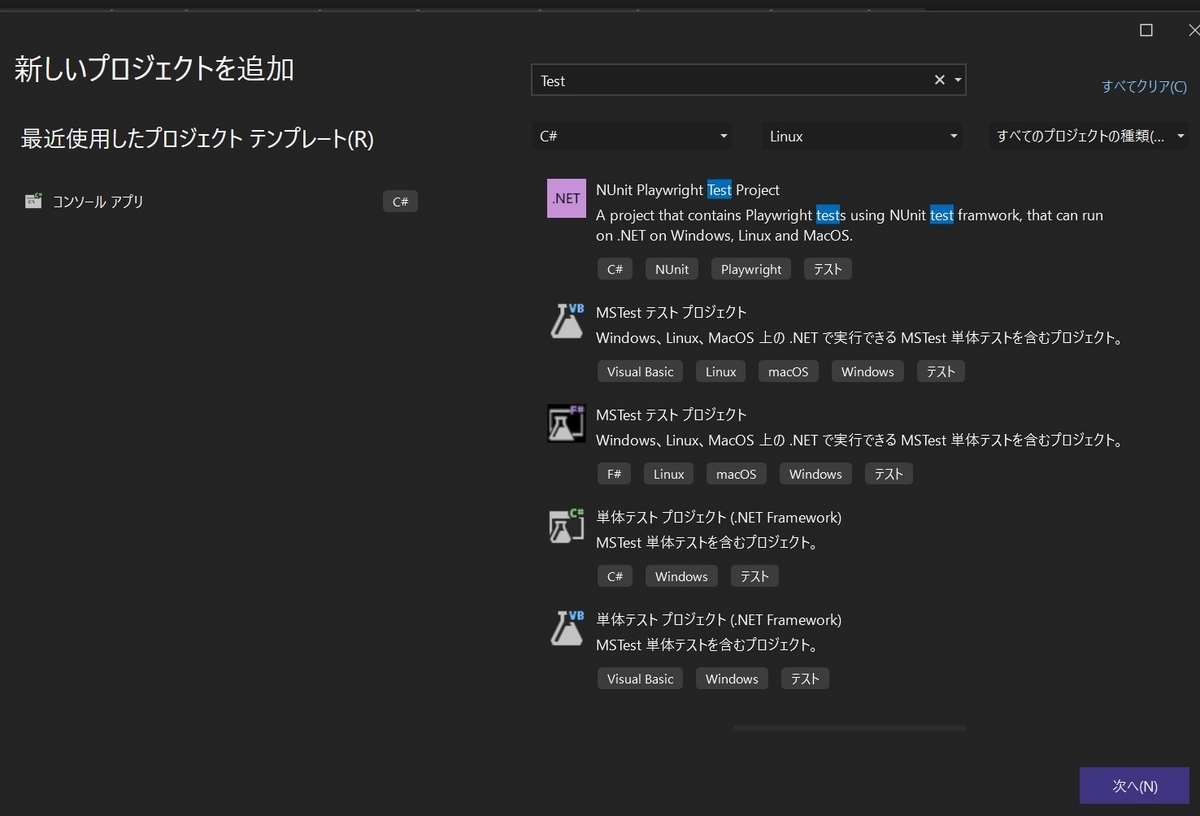Click the Linux tag in F# MSTest row
This screenshot has height=816, width=1200.
pos(669,474)
